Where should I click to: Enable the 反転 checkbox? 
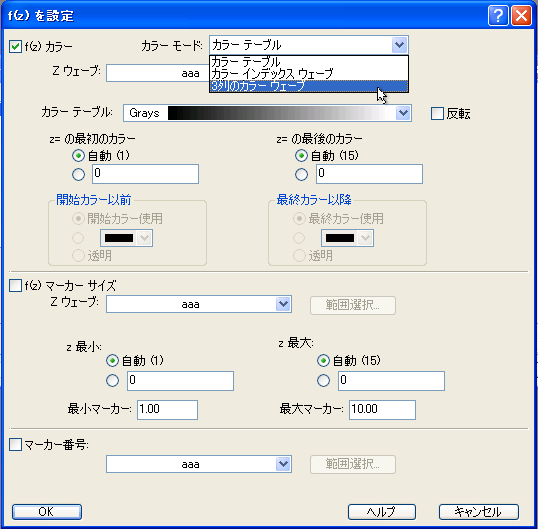(x=437, y=114)
